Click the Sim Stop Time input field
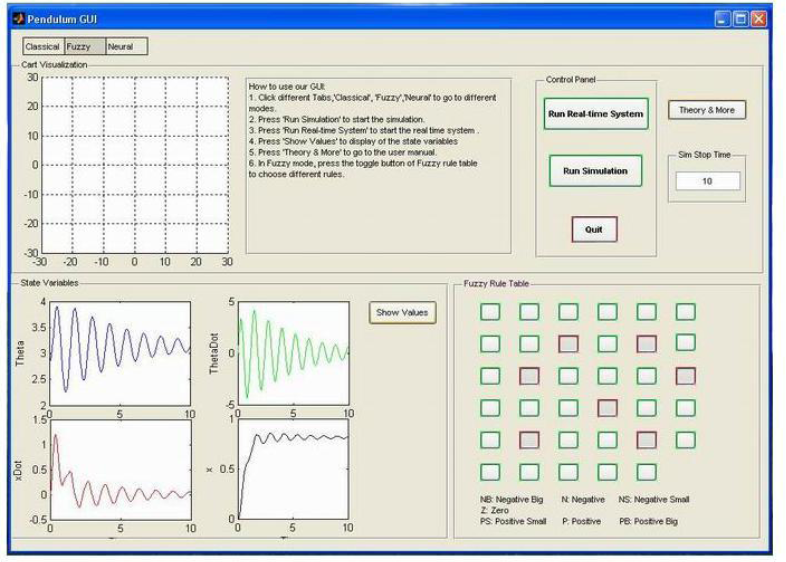This screenshot has height=562, width=786. pyautogui.click(x=707, y=181)
